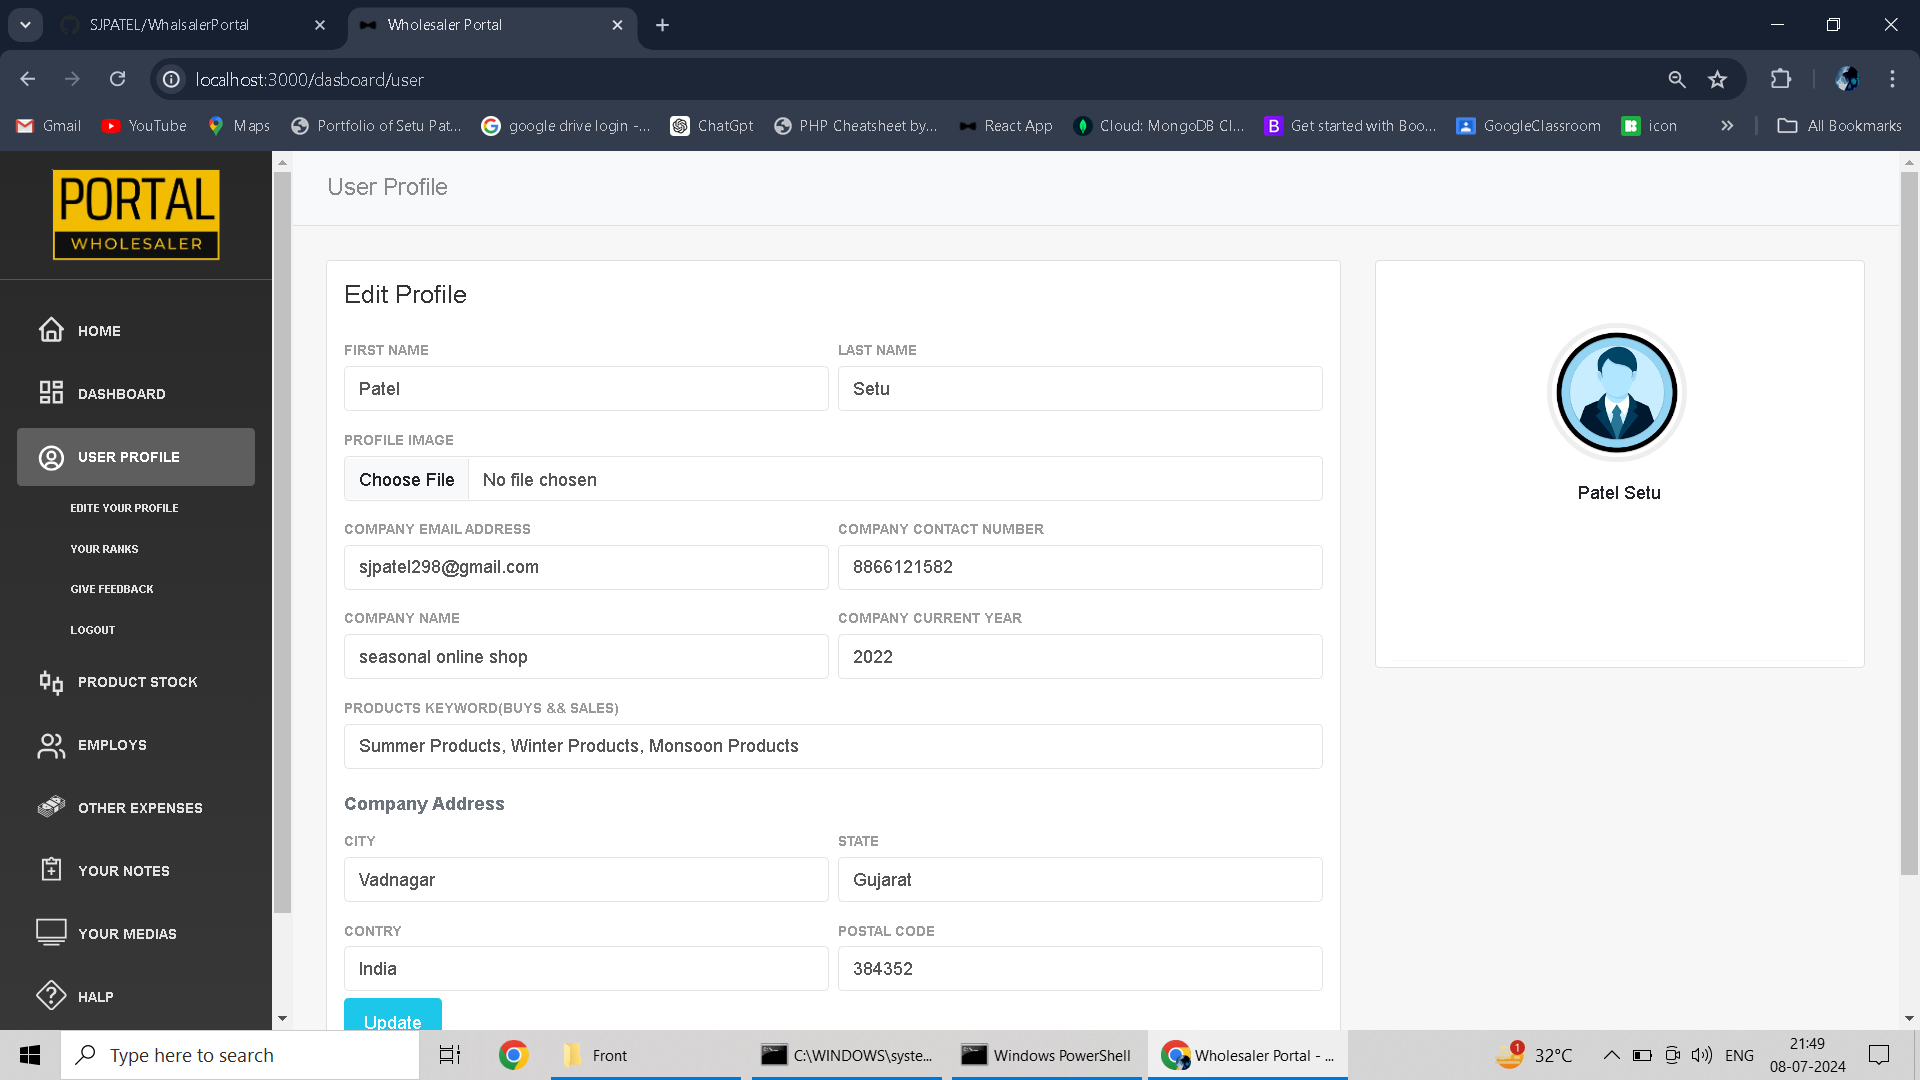Click the Other Expenses money icon
The image size is (1920, 1080).
51,807
